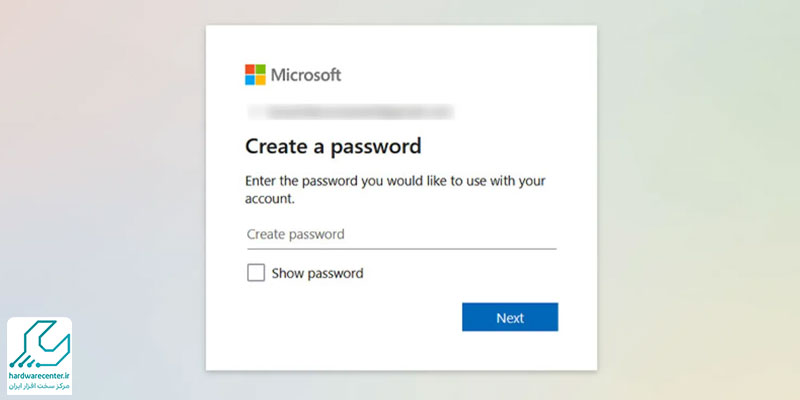Select the blurred email address line

click(x=351, y=111)
